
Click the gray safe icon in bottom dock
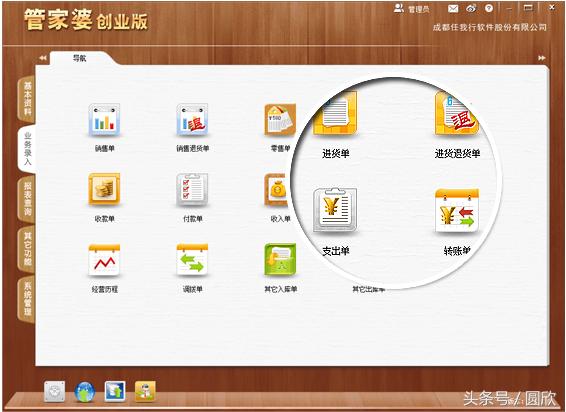coord(55,392)
